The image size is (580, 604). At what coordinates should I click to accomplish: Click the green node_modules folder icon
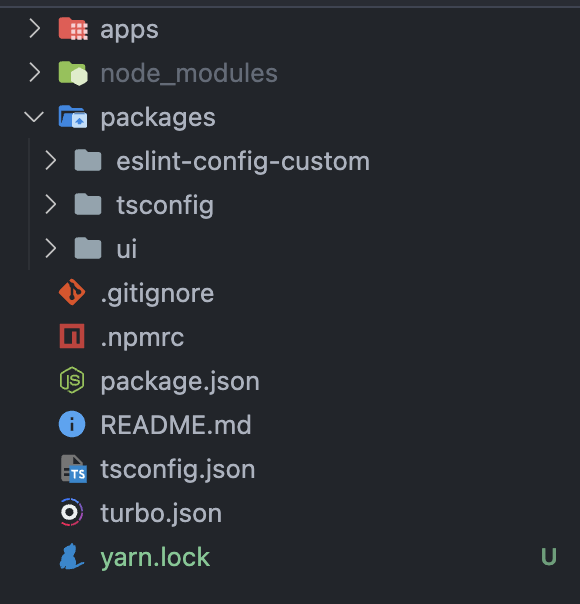[73, 73]
